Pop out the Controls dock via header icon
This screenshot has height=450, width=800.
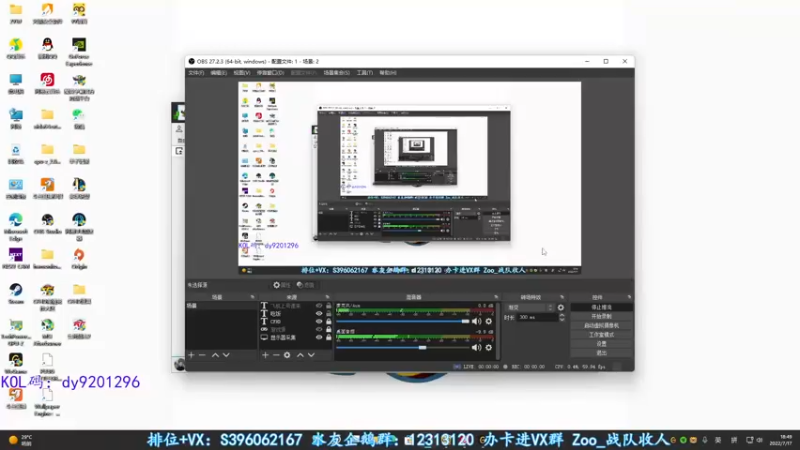point(629,297)
